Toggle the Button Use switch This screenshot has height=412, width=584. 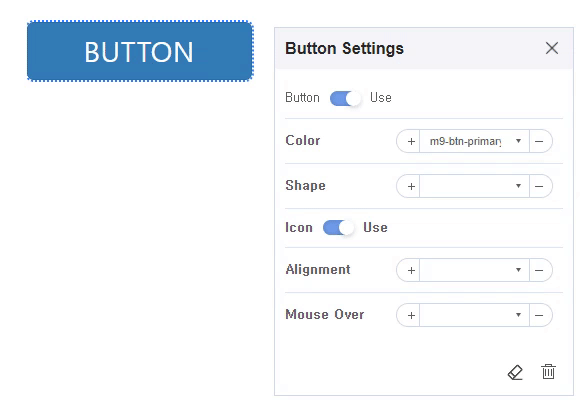pos(345,98)
